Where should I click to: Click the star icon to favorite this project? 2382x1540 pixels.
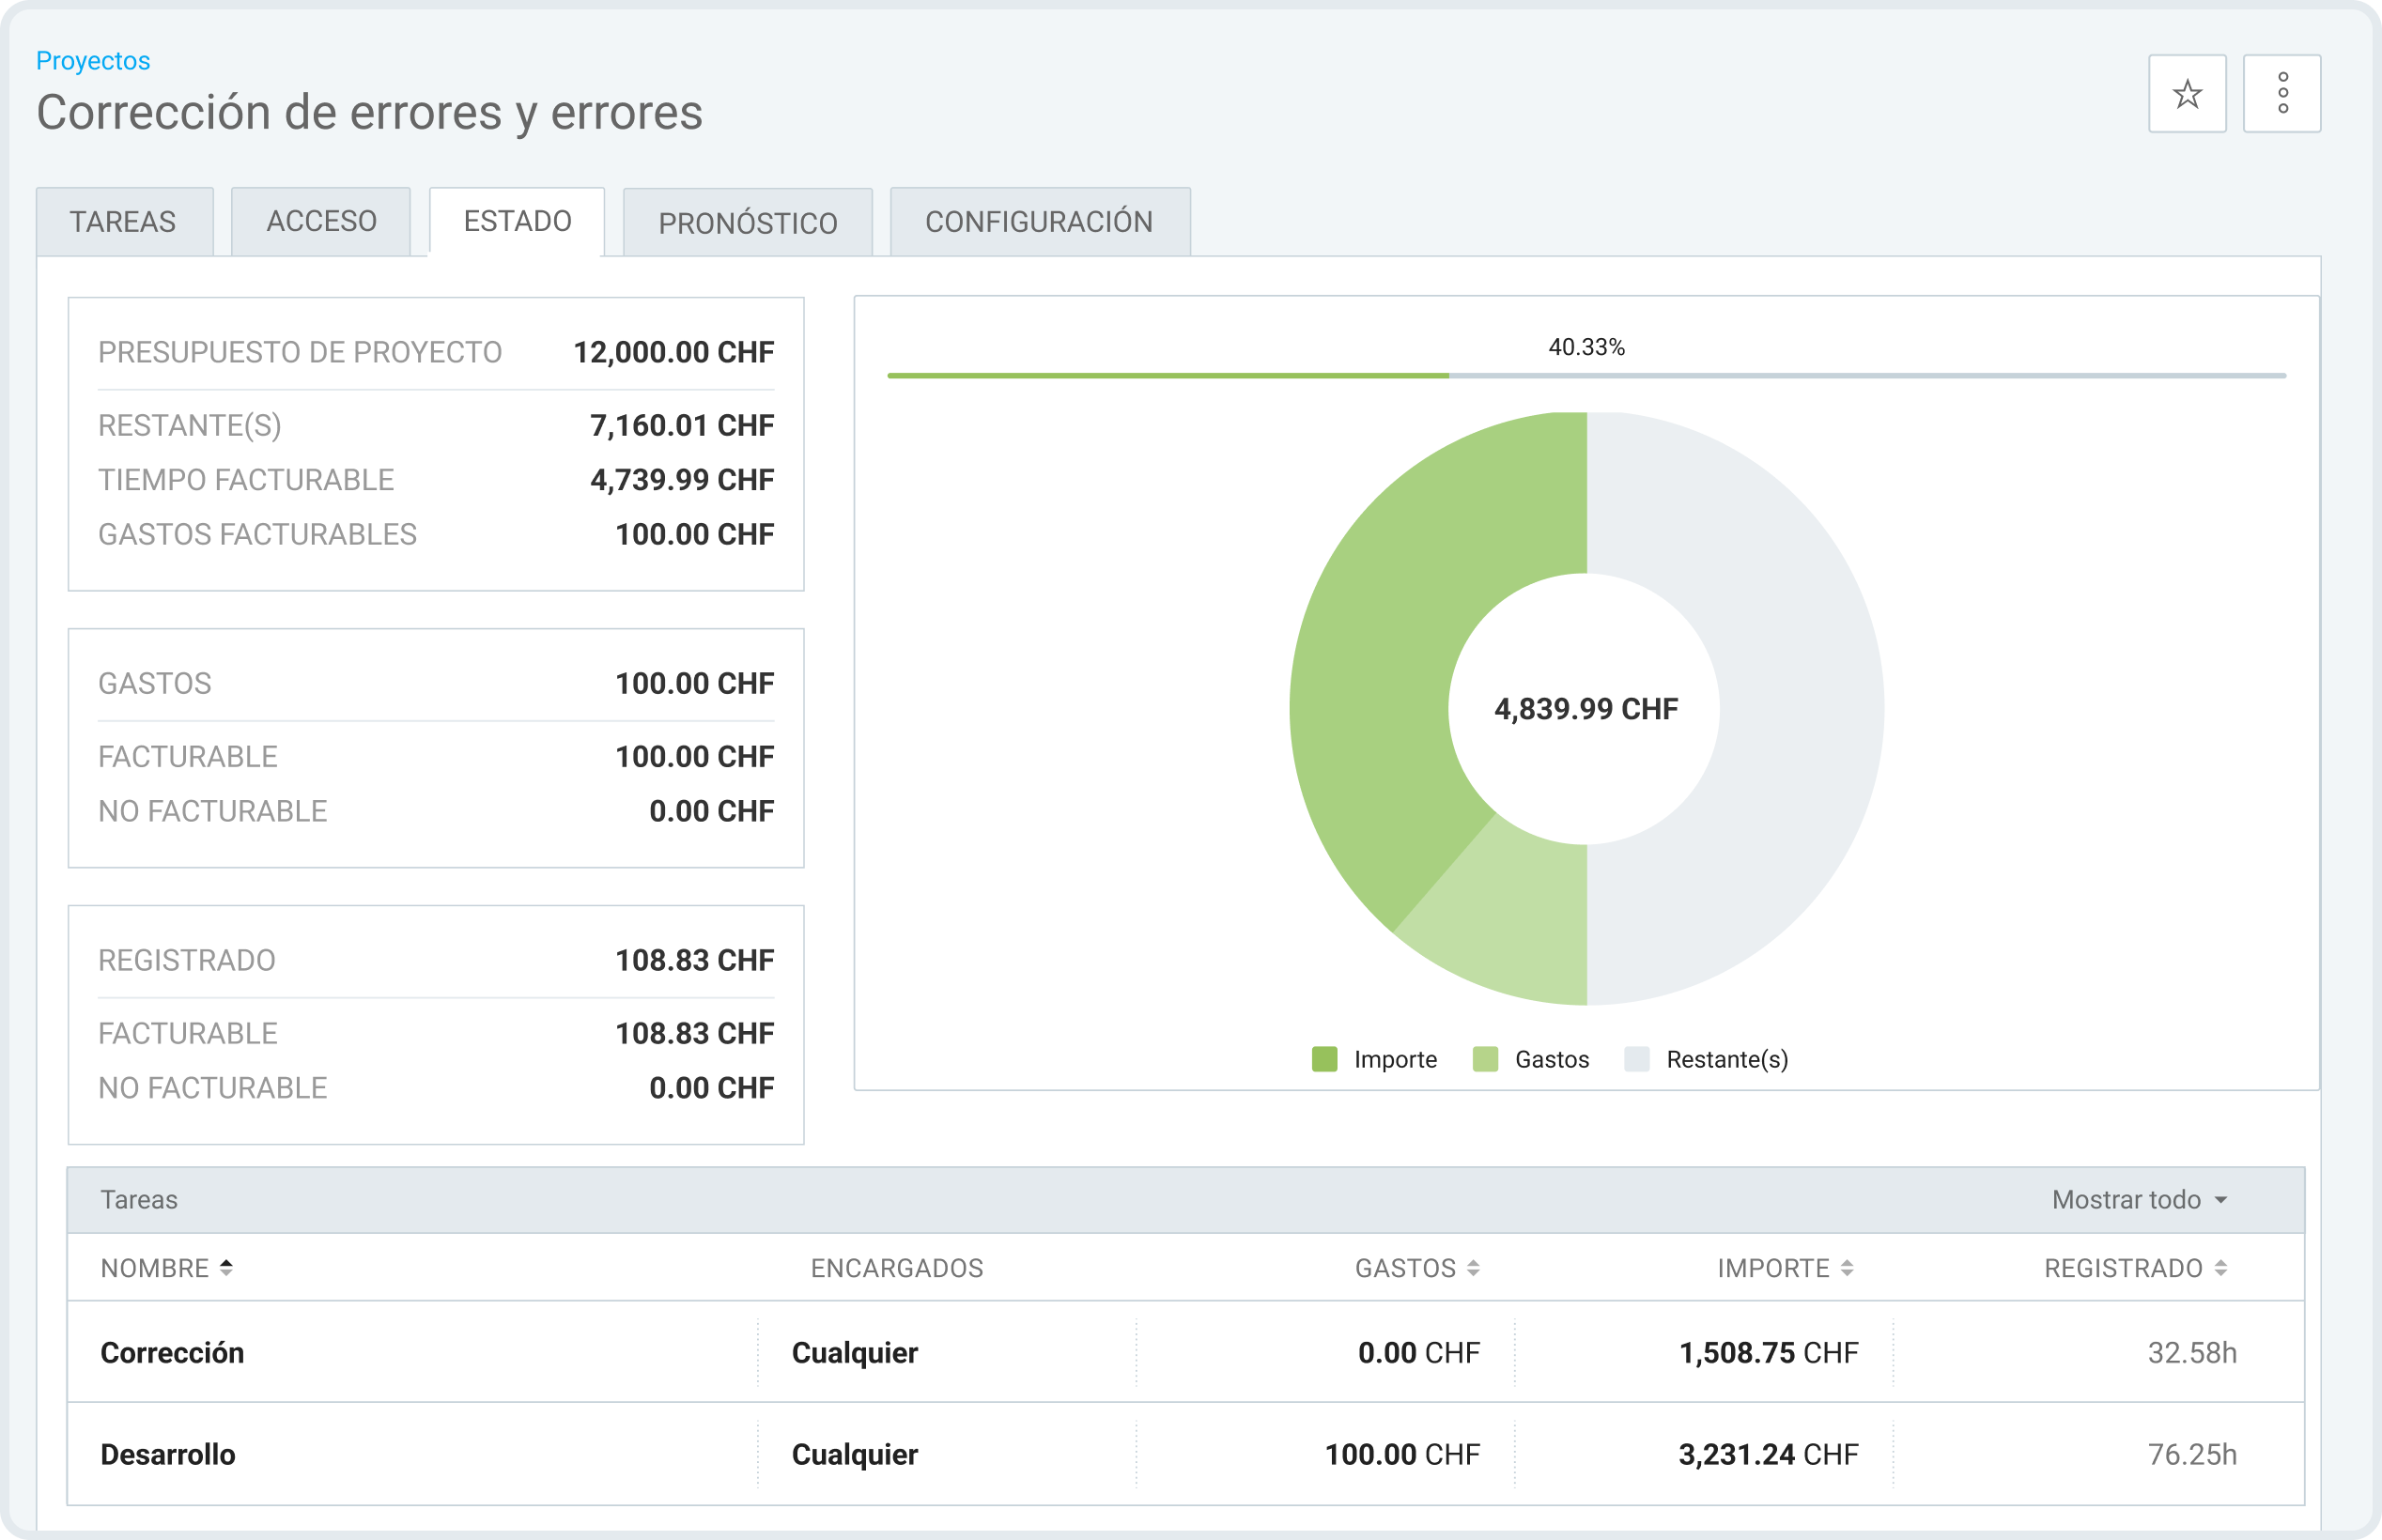2186,93
